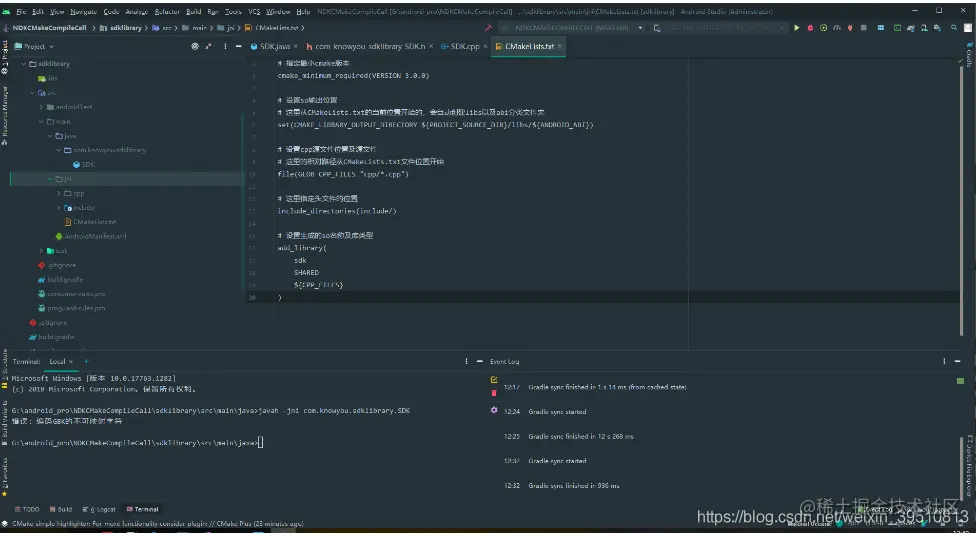Open Resource Manager side tab

(x=4, y=115)
